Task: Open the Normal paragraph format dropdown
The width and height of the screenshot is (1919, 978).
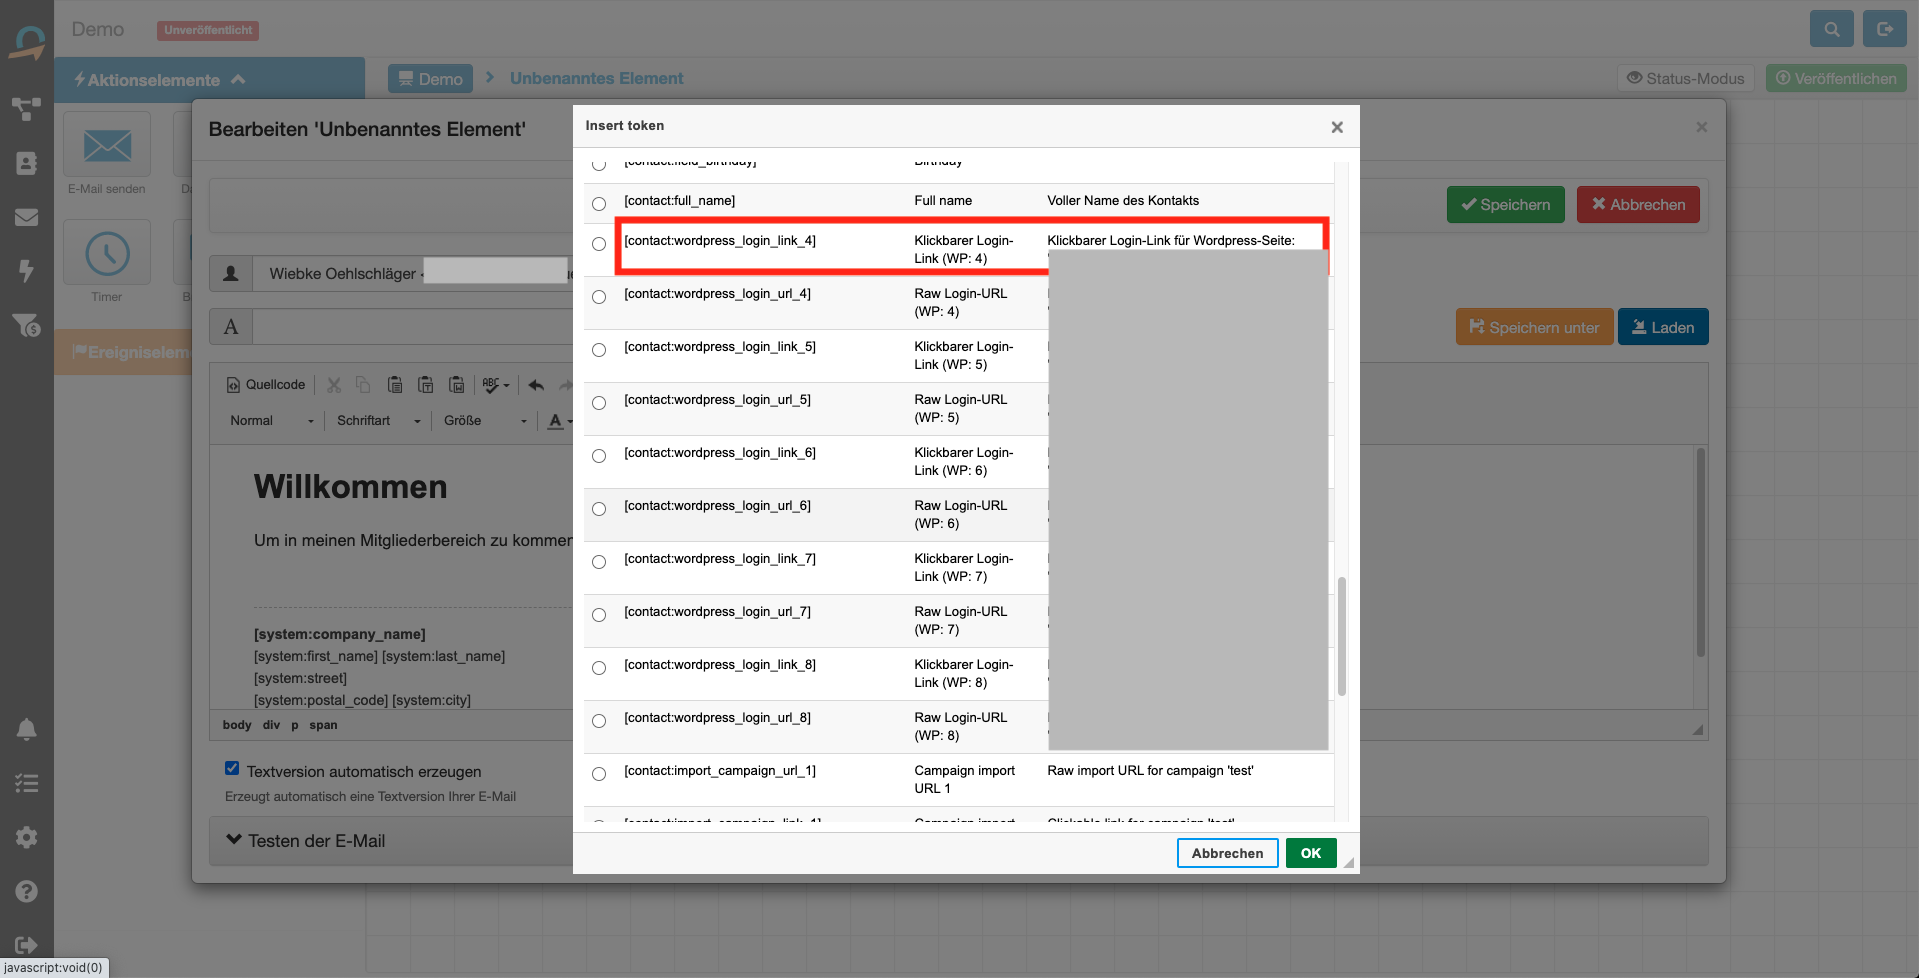Action: click(x=270, y=421)
